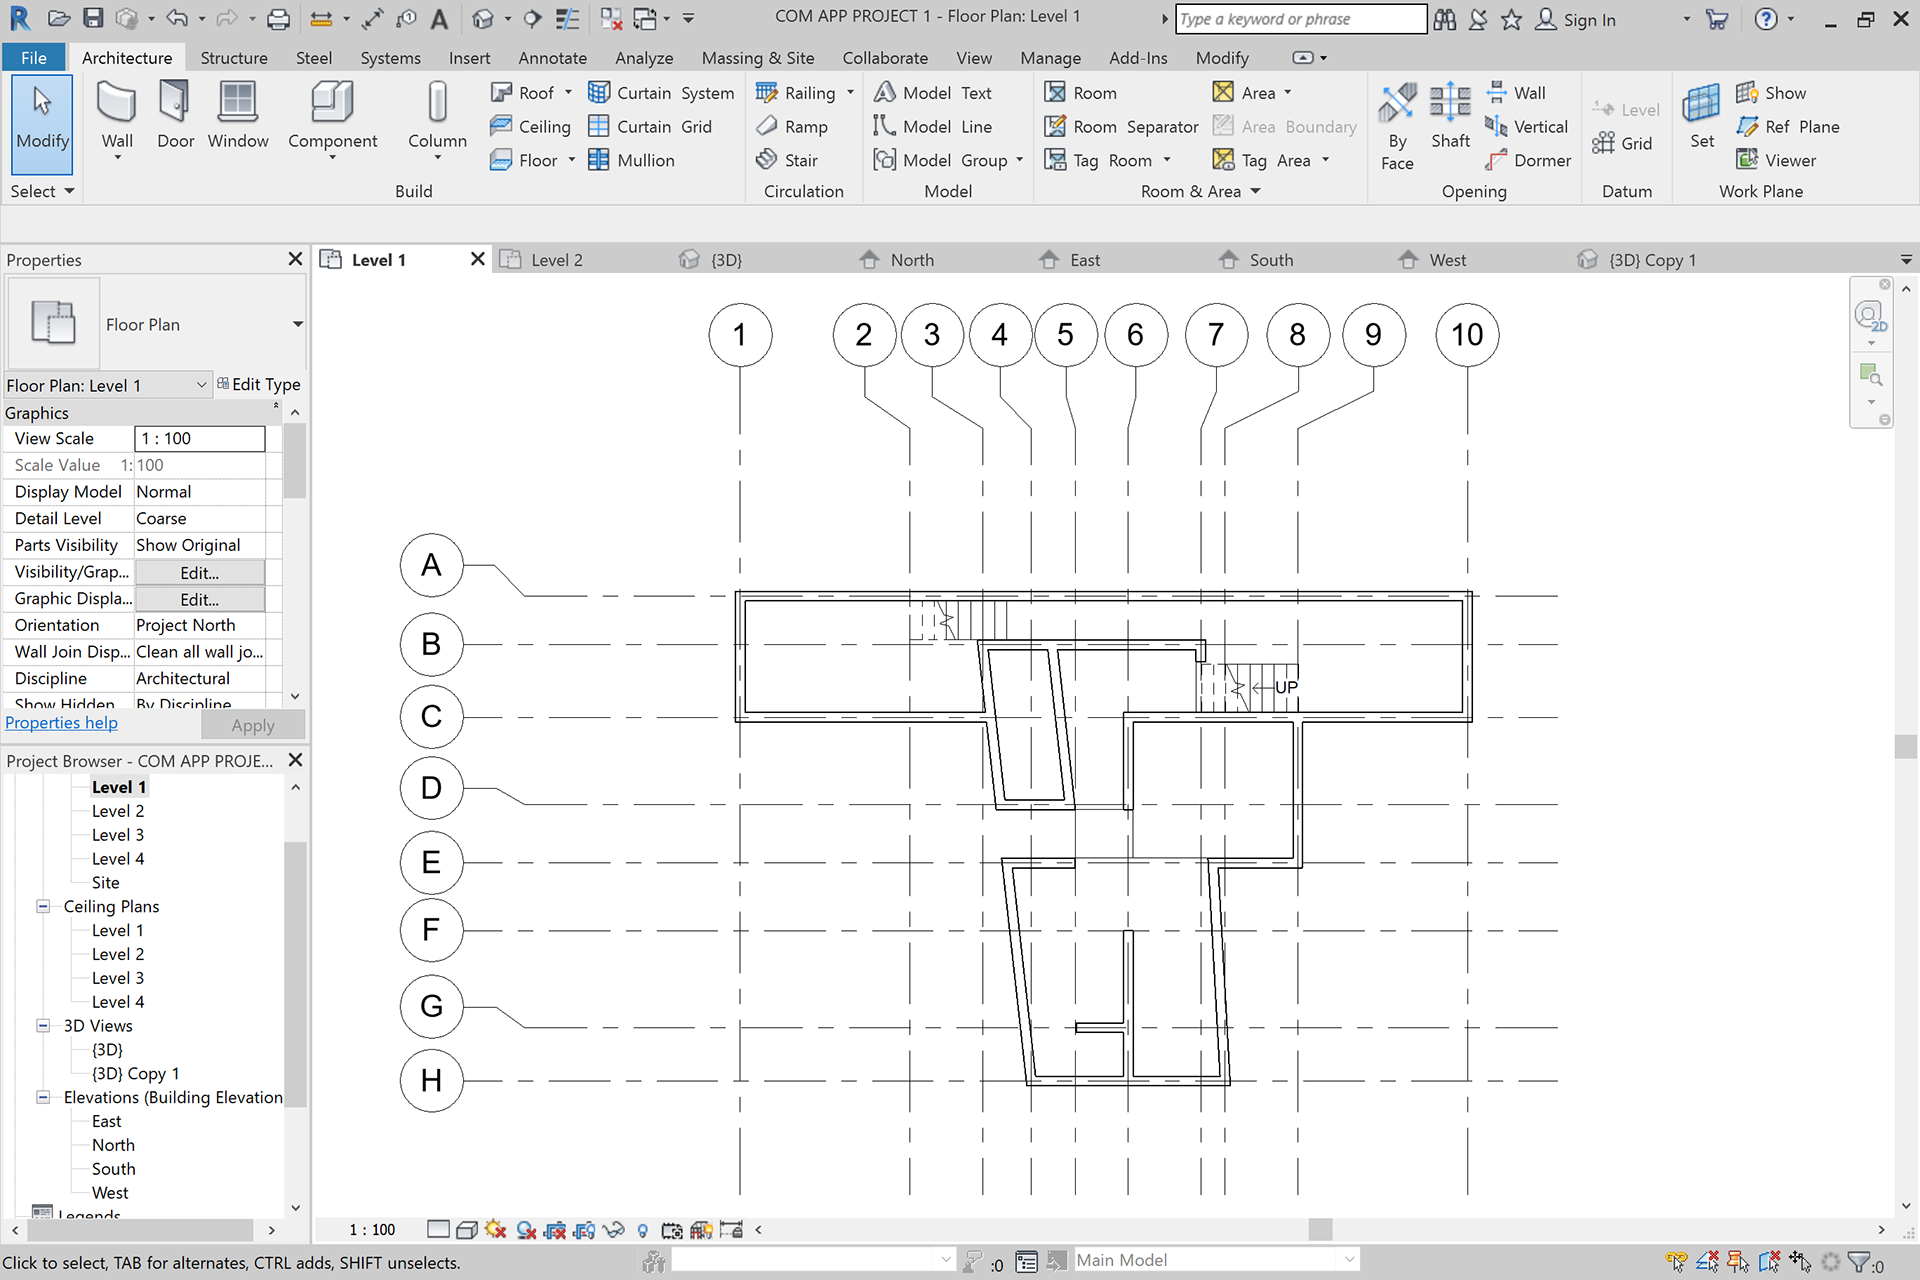
Task: Switch to the Structure ribbon tab
Action: coord(233,58)
